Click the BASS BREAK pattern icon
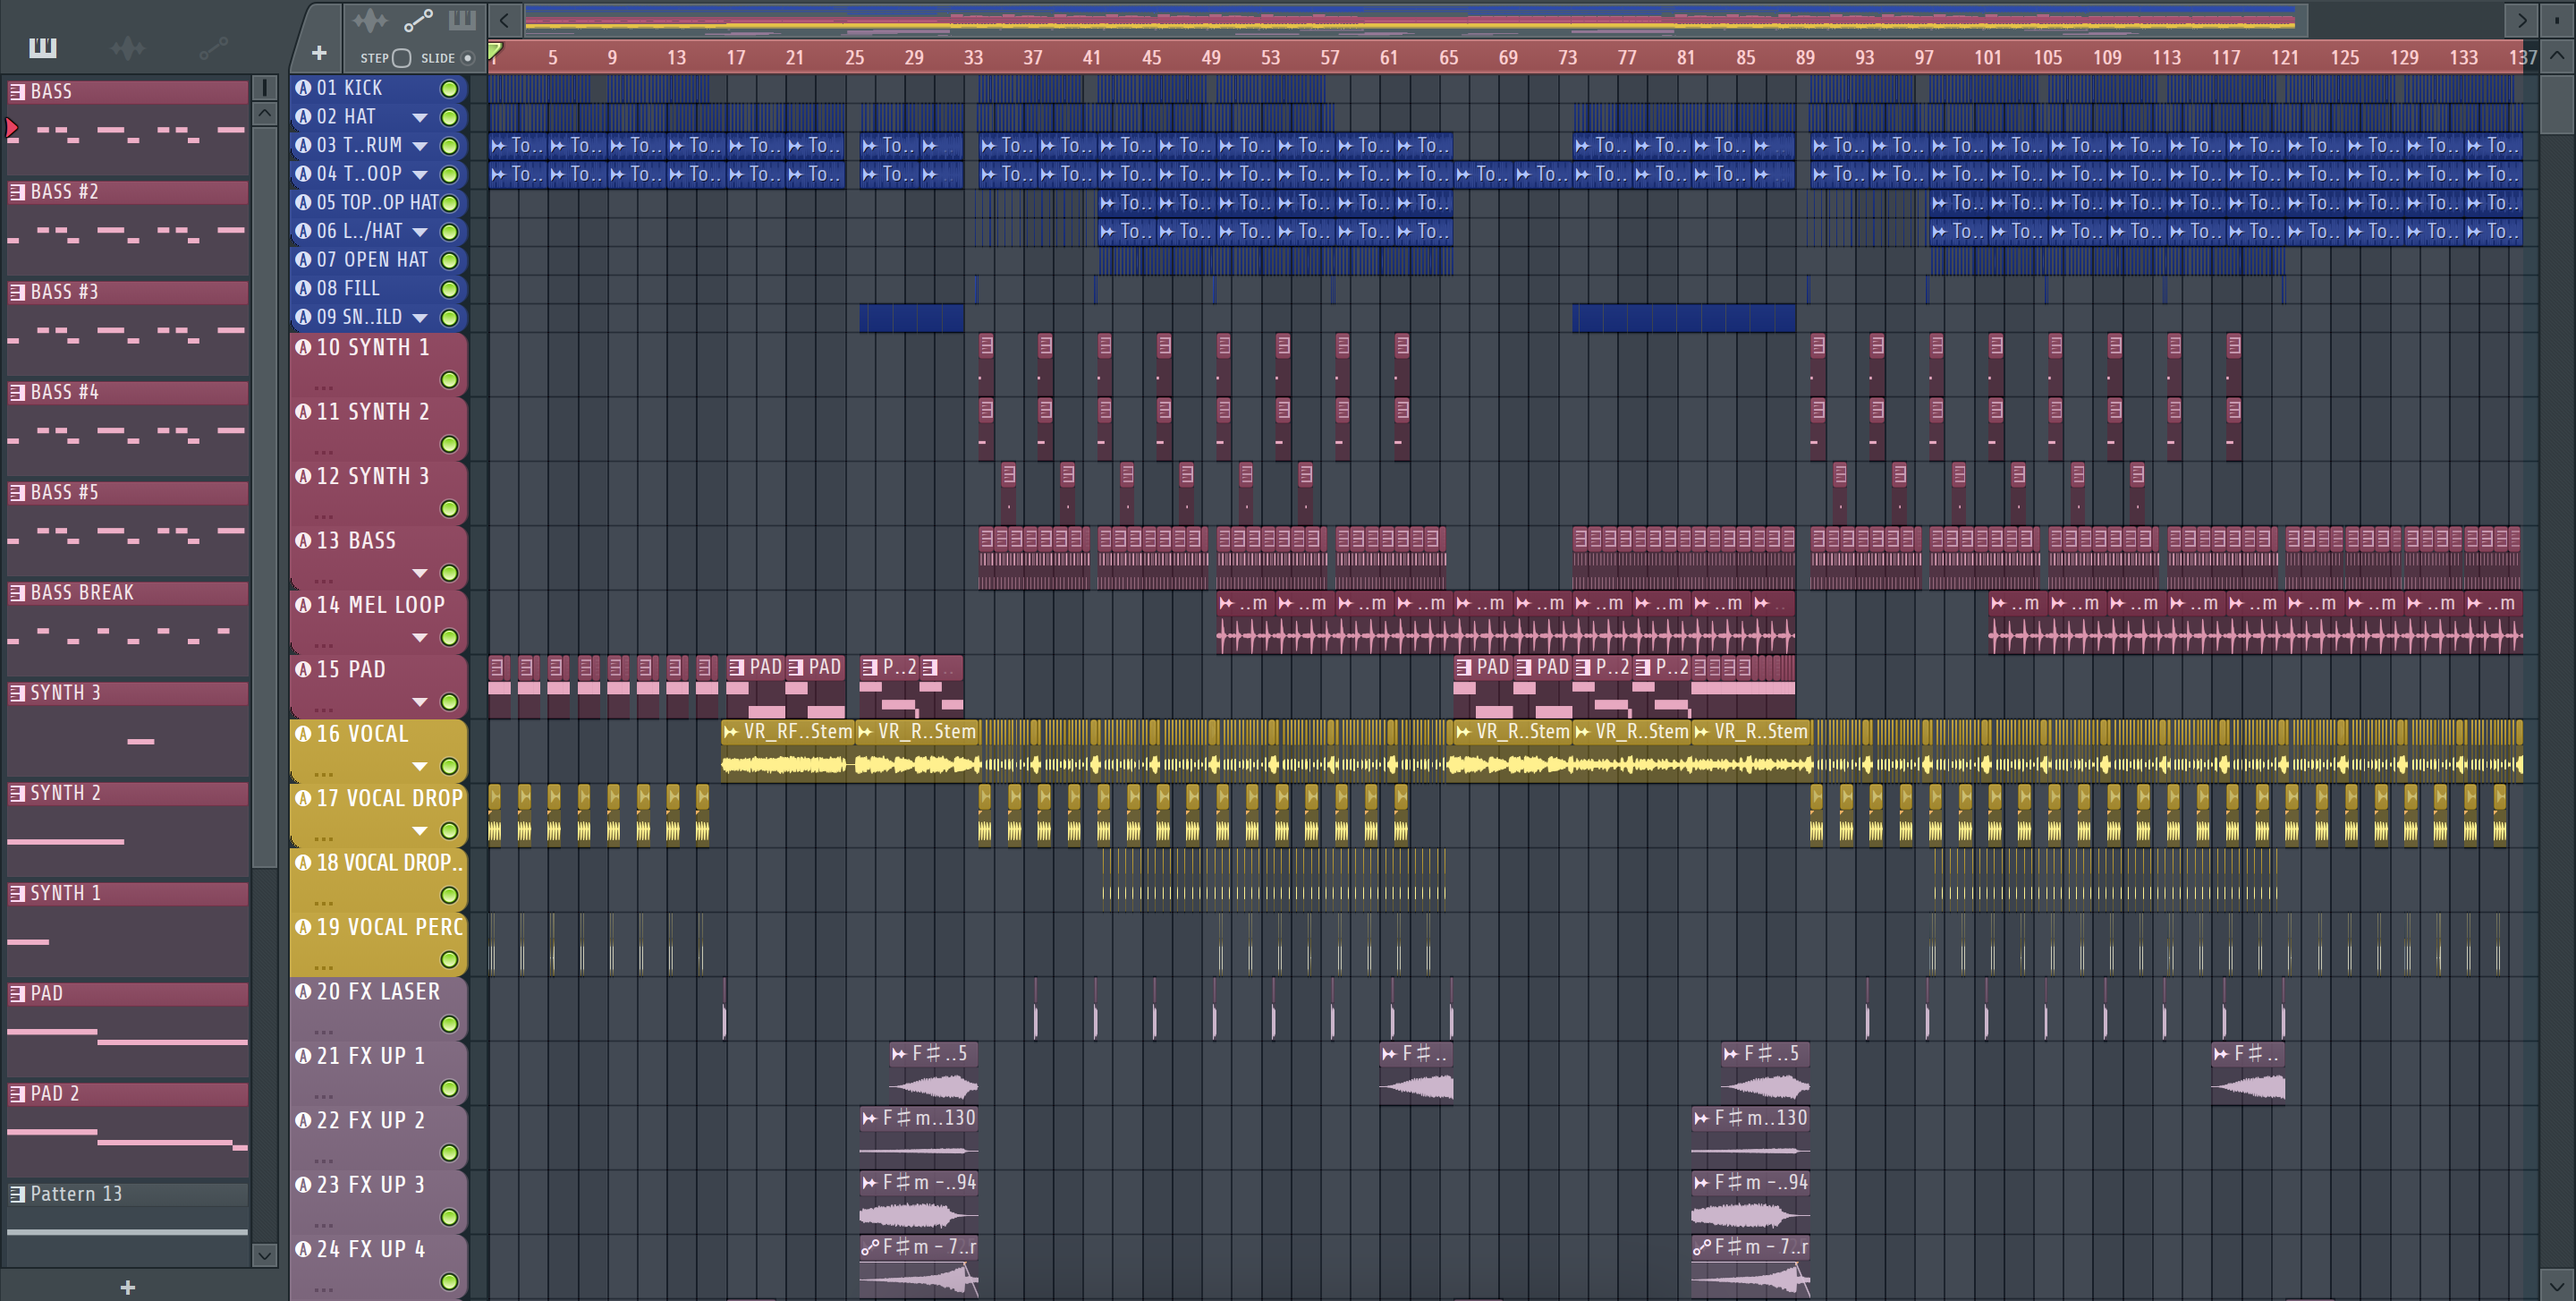The image size is (2576, 1301). [17, 593]
